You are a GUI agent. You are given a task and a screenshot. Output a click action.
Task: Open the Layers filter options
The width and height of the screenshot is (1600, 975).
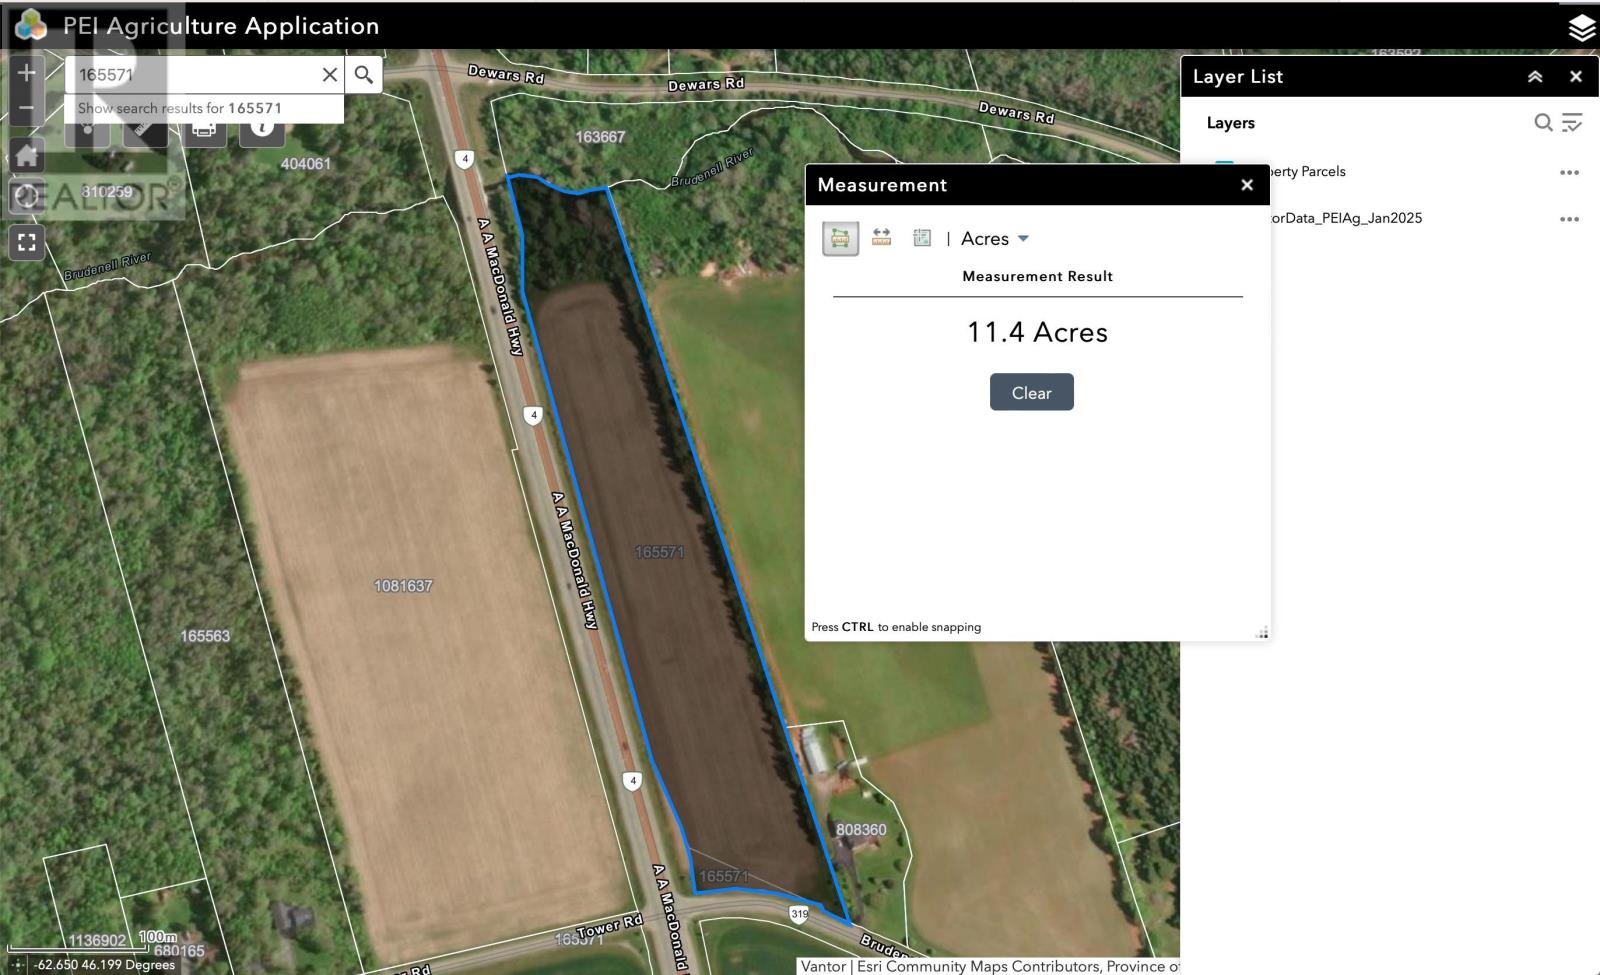(x=1572, y=122)
